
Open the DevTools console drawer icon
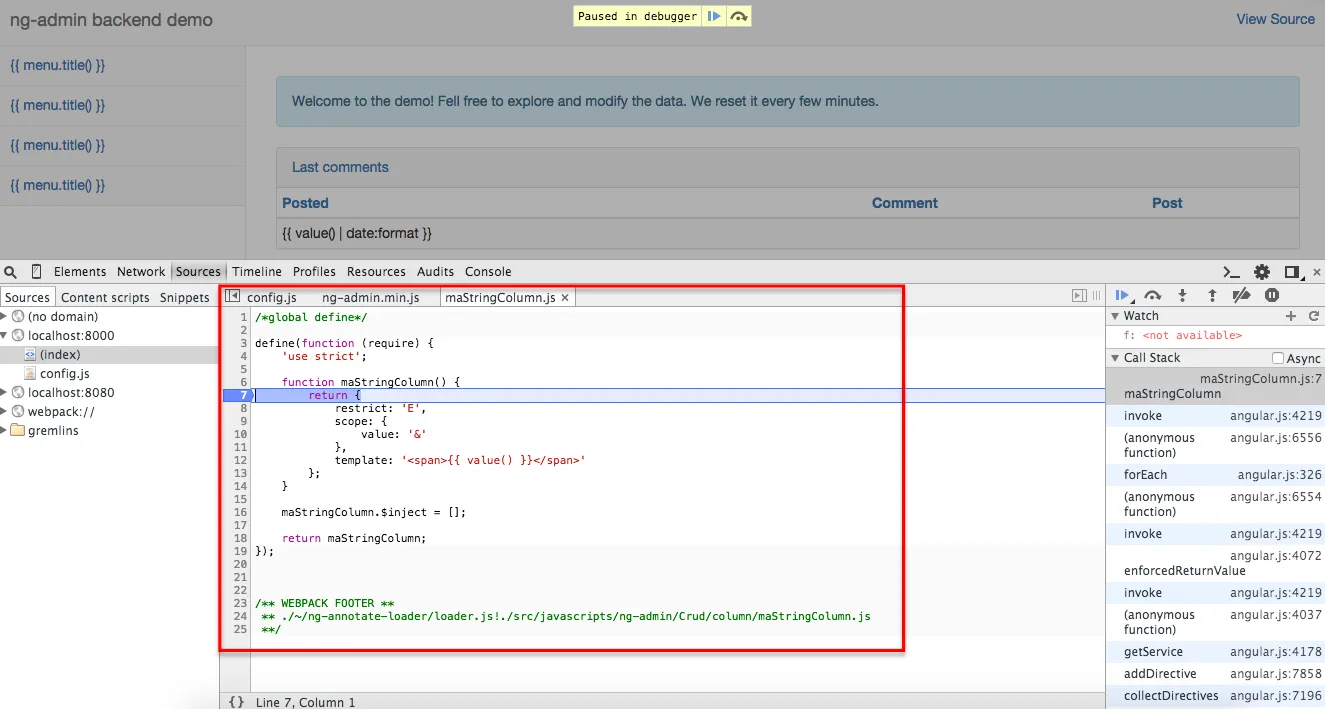coord(1230,271)
